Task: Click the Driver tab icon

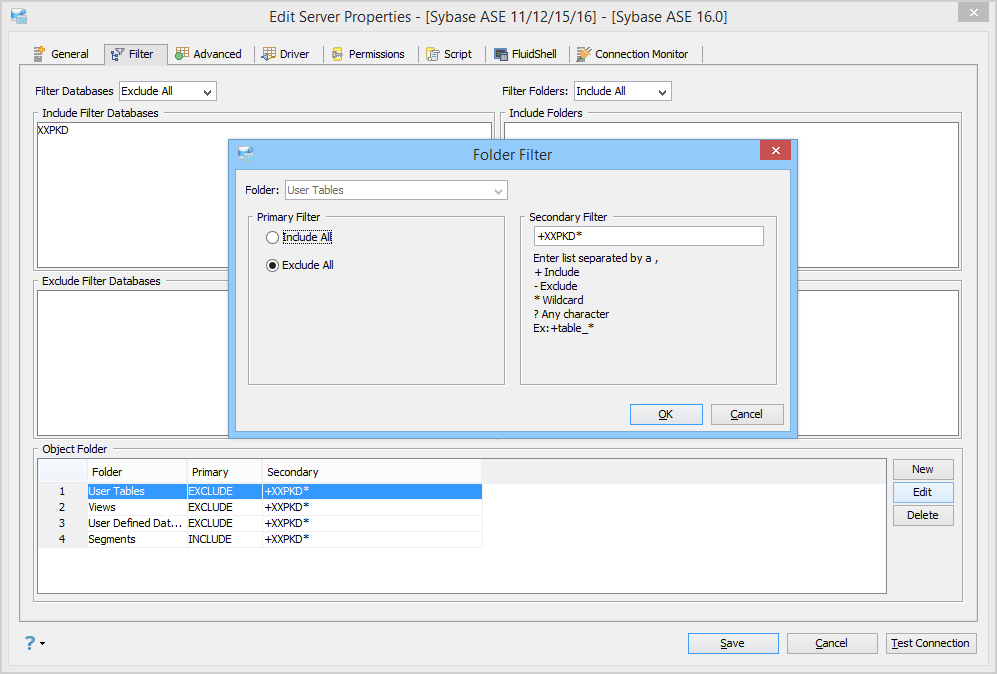Action: (269, 54)
